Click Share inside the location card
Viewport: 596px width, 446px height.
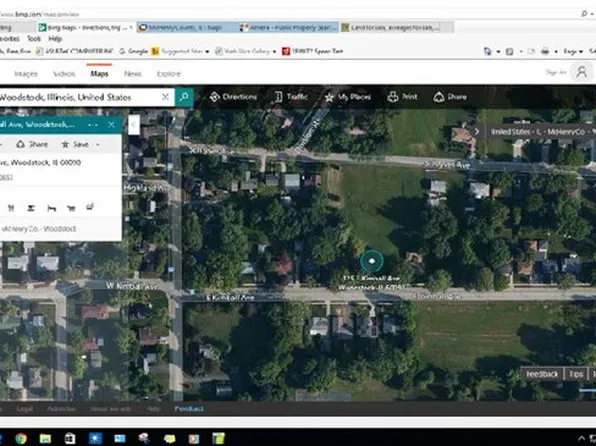coord(32,144)
